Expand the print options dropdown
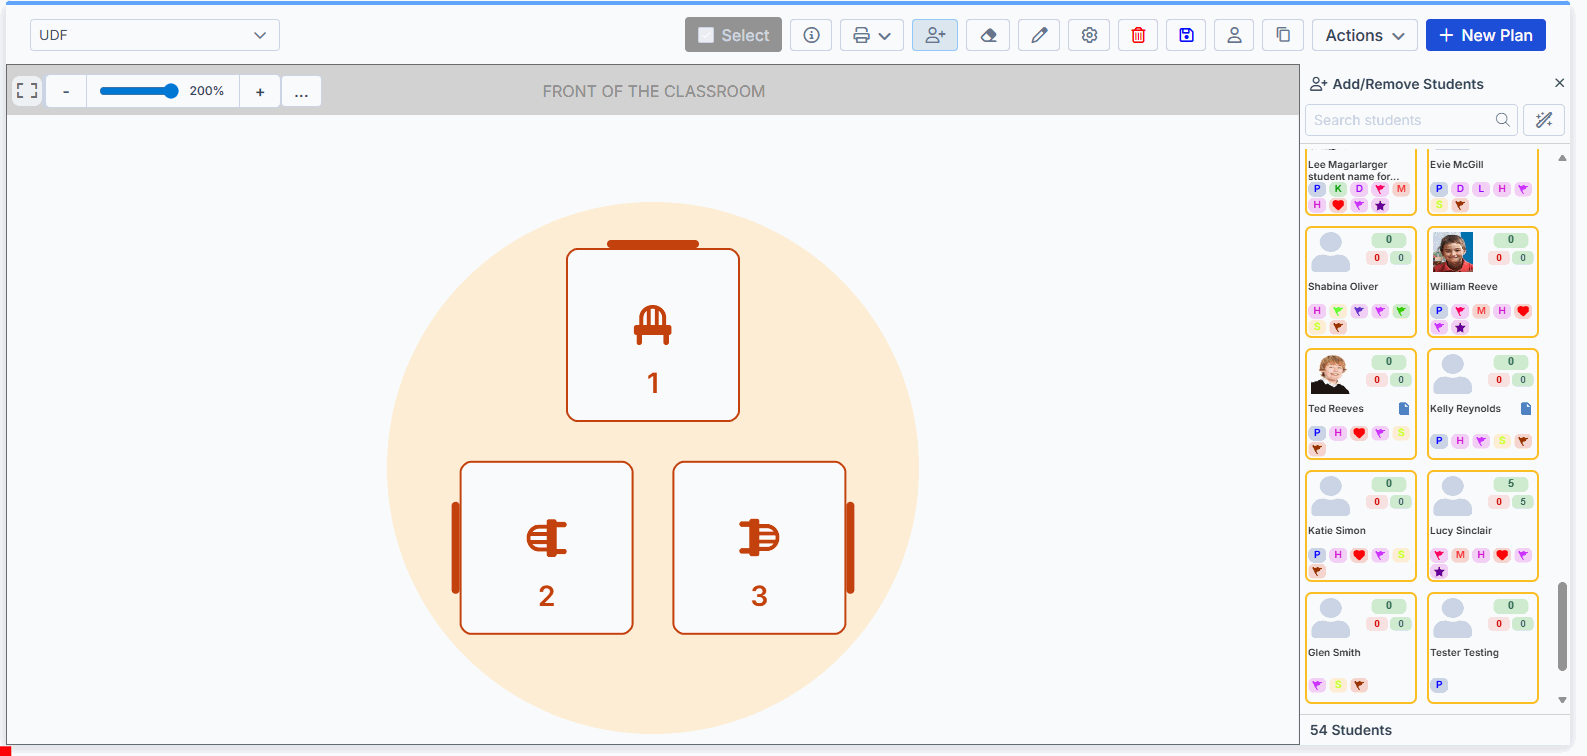The image size is (1587, 756). pyautogui.click(x=871, y=35)
